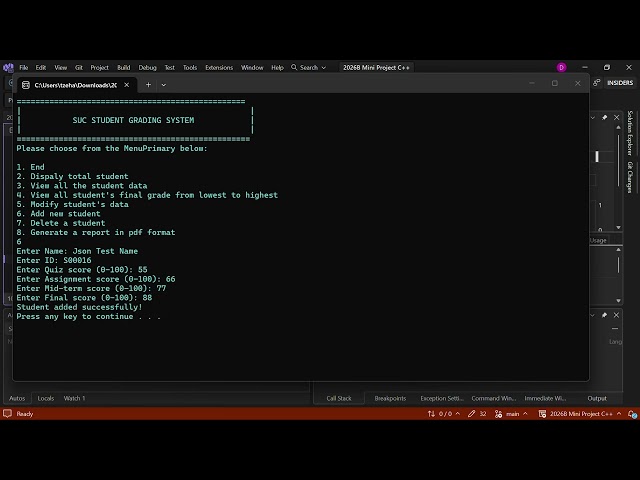Switch to the Output tab
The image size is (640, 480).
pos(597,398)
